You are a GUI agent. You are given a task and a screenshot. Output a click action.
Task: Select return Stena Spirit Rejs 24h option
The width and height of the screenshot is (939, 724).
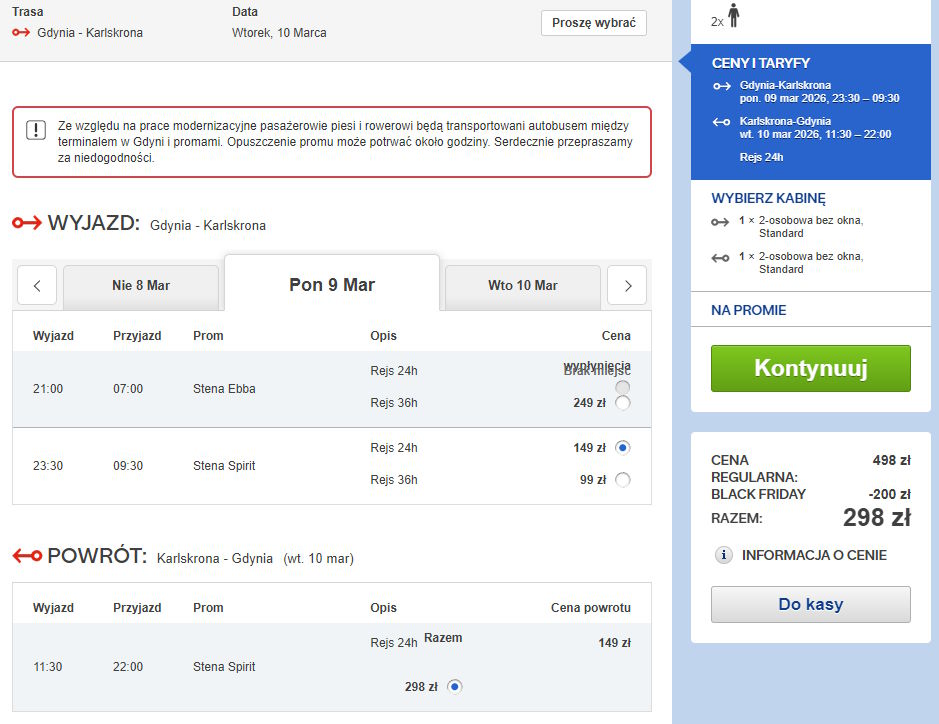[455, 686]
